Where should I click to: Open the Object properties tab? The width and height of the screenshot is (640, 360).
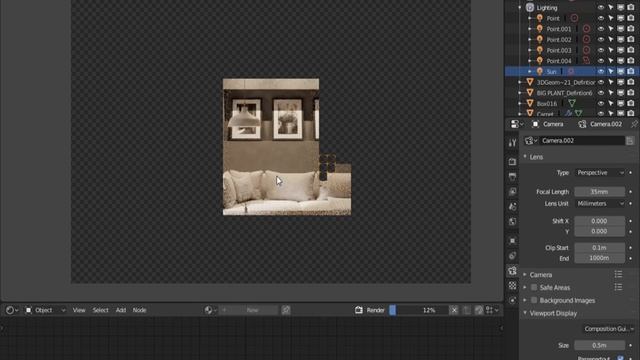tap(512, 241)
